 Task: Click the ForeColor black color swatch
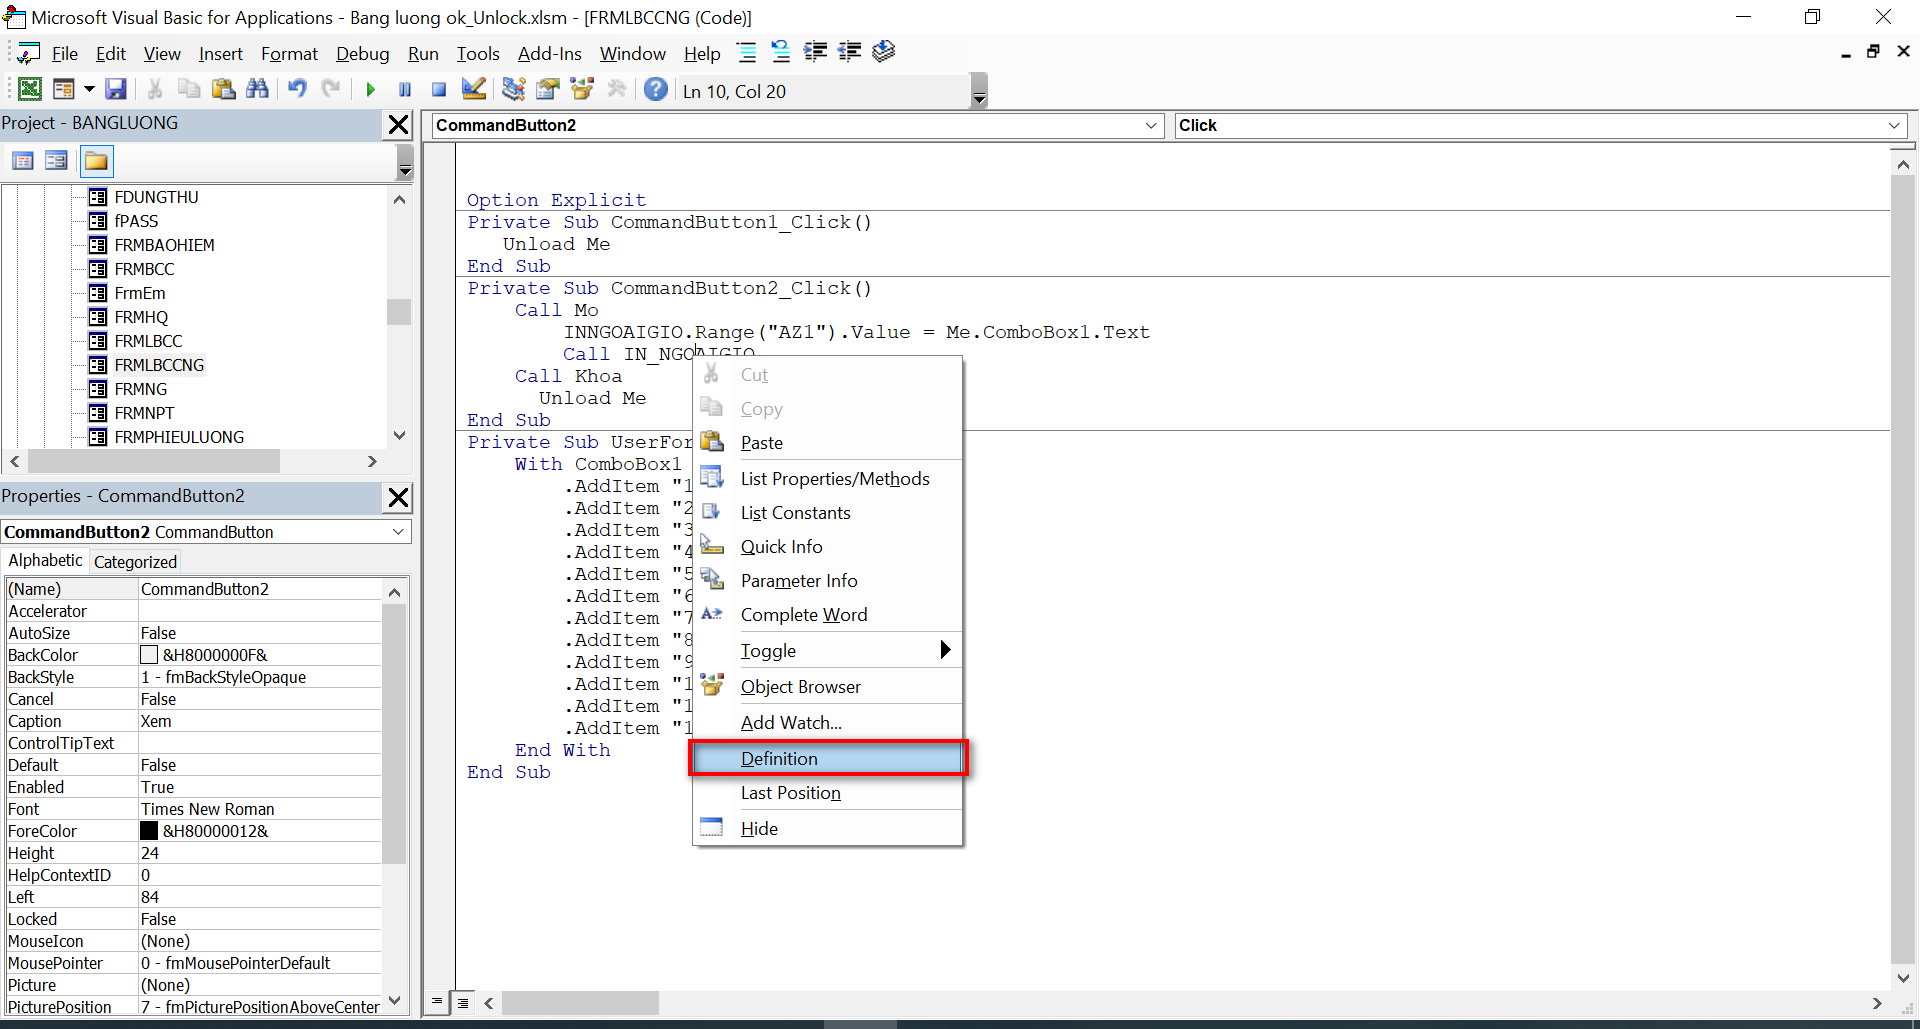tap(149, 831)
